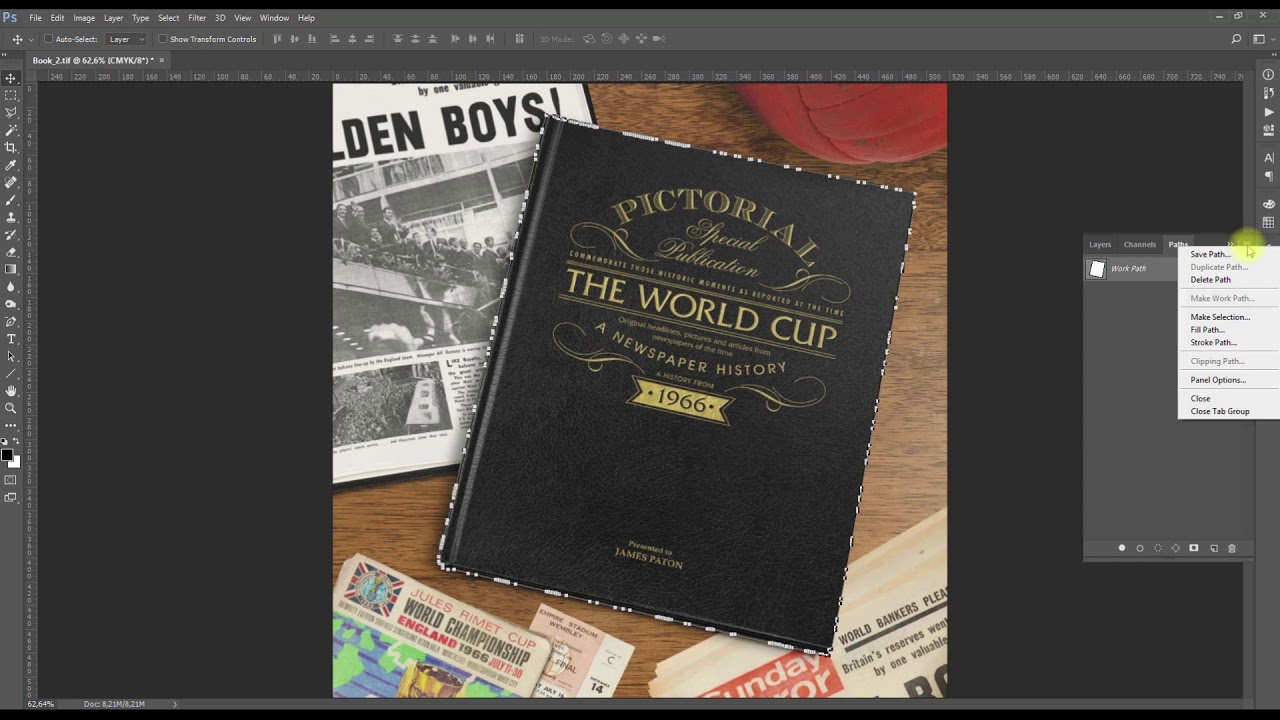
Task: Select the Zoom tool
Action: pyautogui.click(x=11, y=408)
